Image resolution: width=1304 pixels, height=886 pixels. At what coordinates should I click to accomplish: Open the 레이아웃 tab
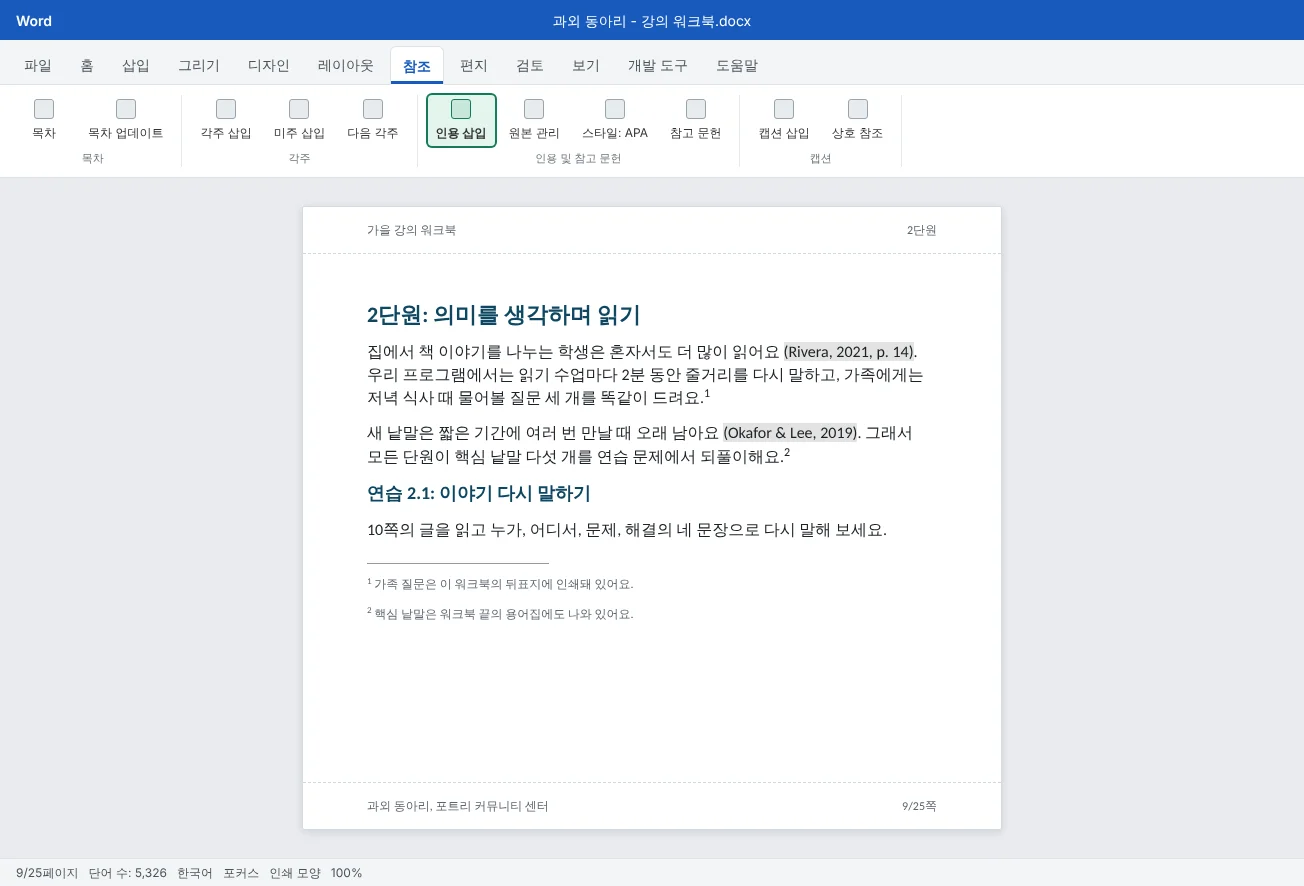[x=346, y=66]
